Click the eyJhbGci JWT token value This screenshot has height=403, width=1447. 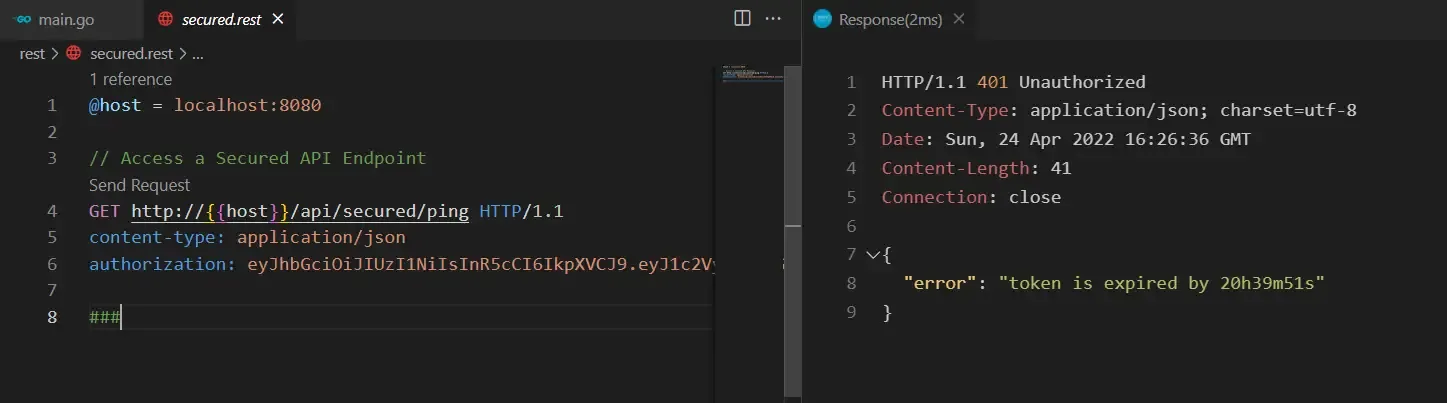coord(483,264)
